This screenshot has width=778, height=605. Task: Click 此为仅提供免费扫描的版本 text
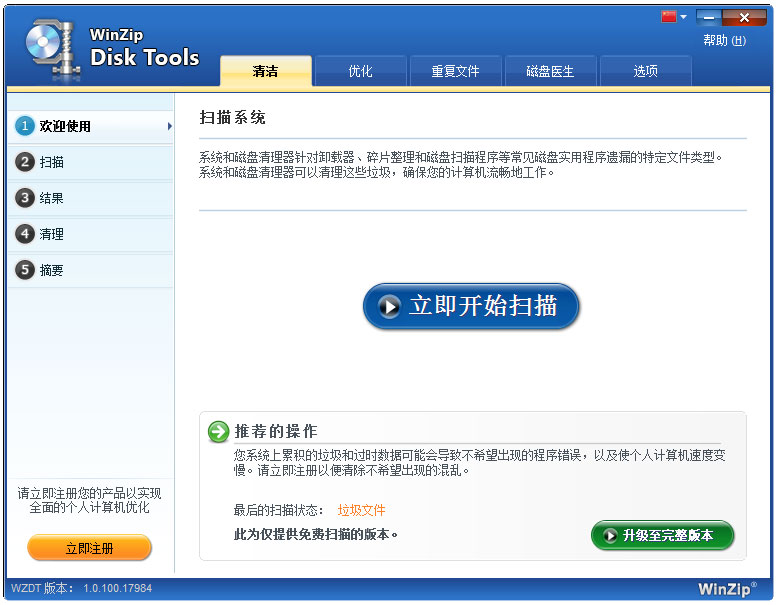coord(316,535)
